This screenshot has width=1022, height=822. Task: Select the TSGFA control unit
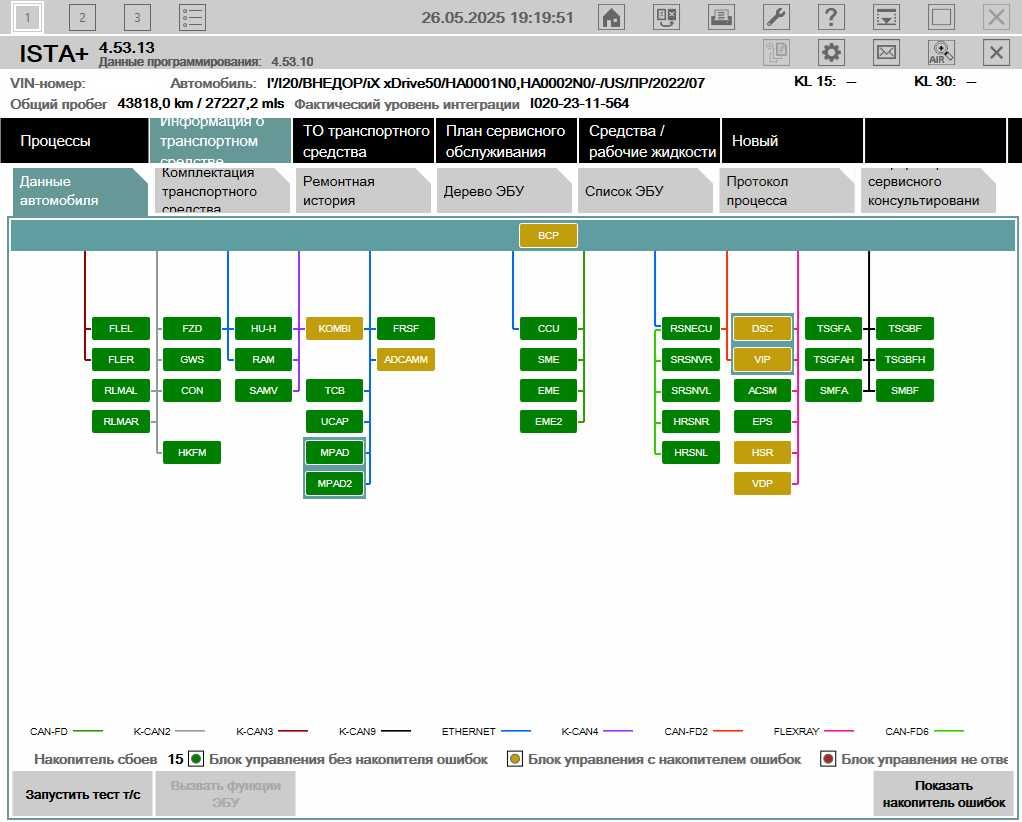click(x=834, y=329)
